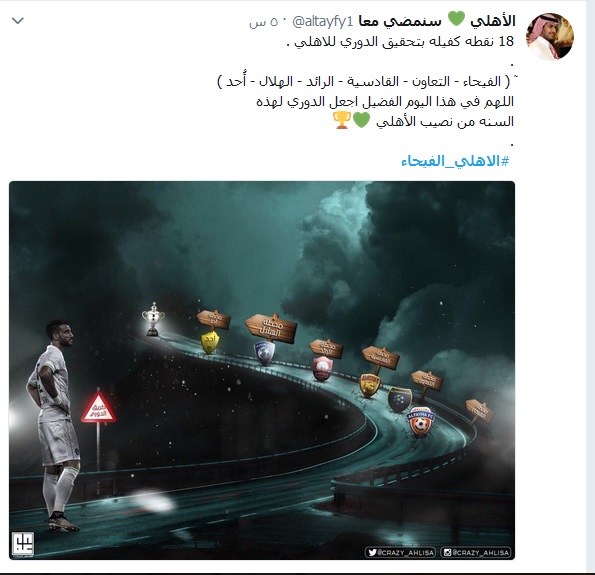This screenshot has height=575, width=595.
Task: Select the ALFAYHA FC football badge
Action: pos(420,421)
